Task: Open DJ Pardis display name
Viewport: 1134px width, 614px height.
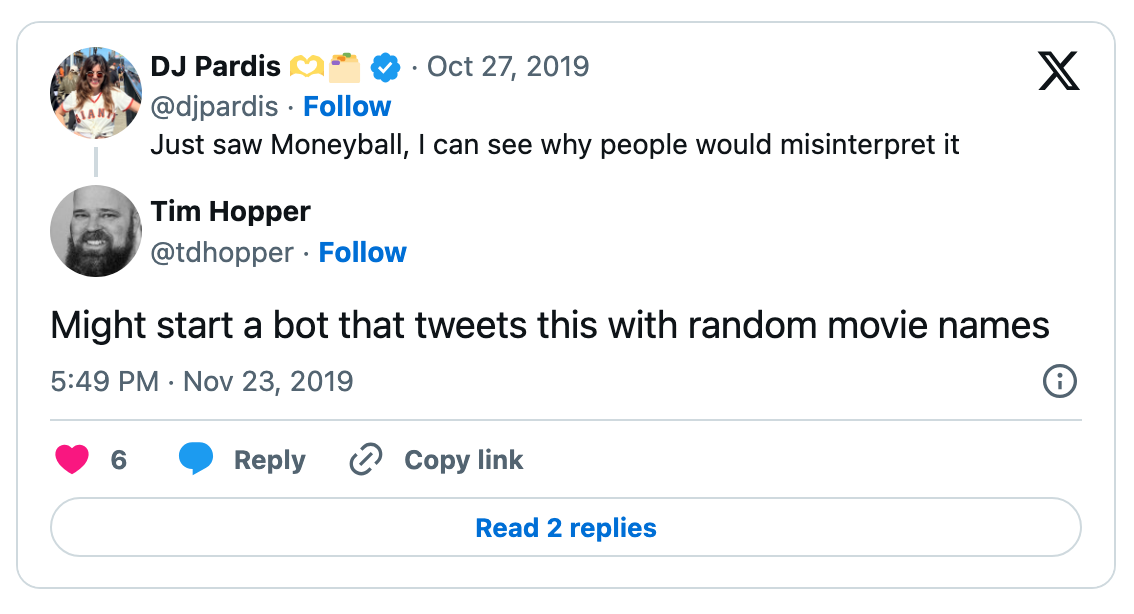Action: pos(216,67)
